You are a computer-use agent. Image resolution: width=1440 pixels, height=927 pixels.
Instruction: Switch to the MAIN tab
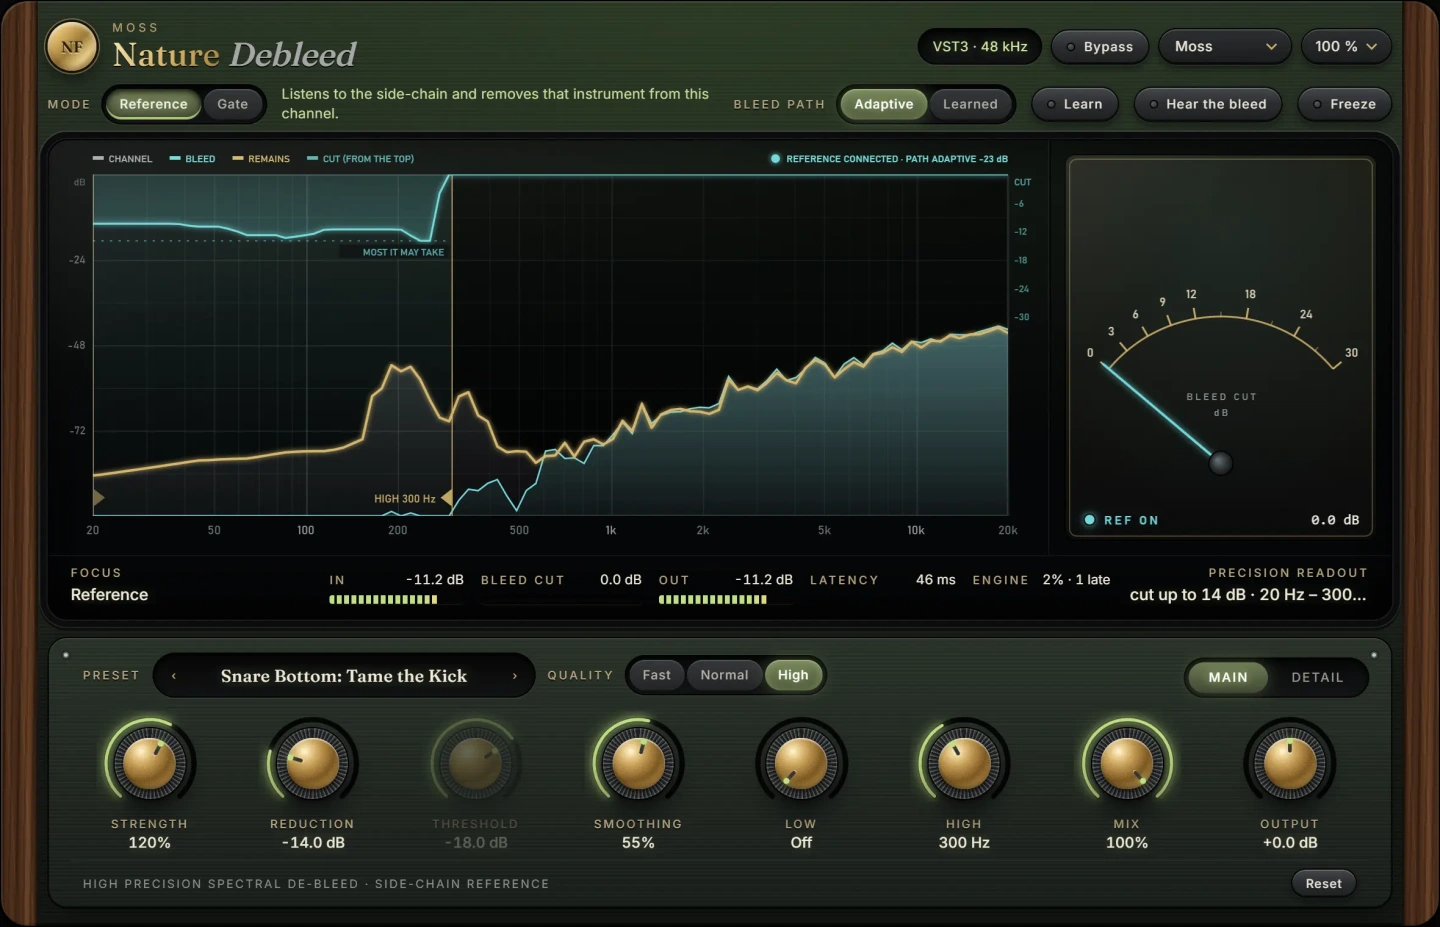[x=1228, y=677]
